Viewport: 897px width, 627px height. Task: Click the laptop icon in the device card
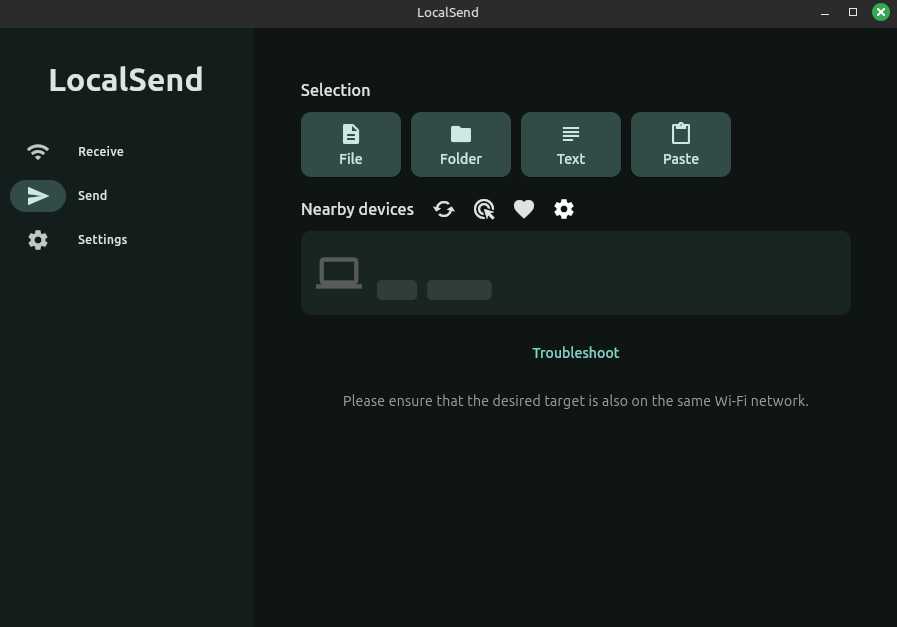pyautogui.click(x=339, y=272)
